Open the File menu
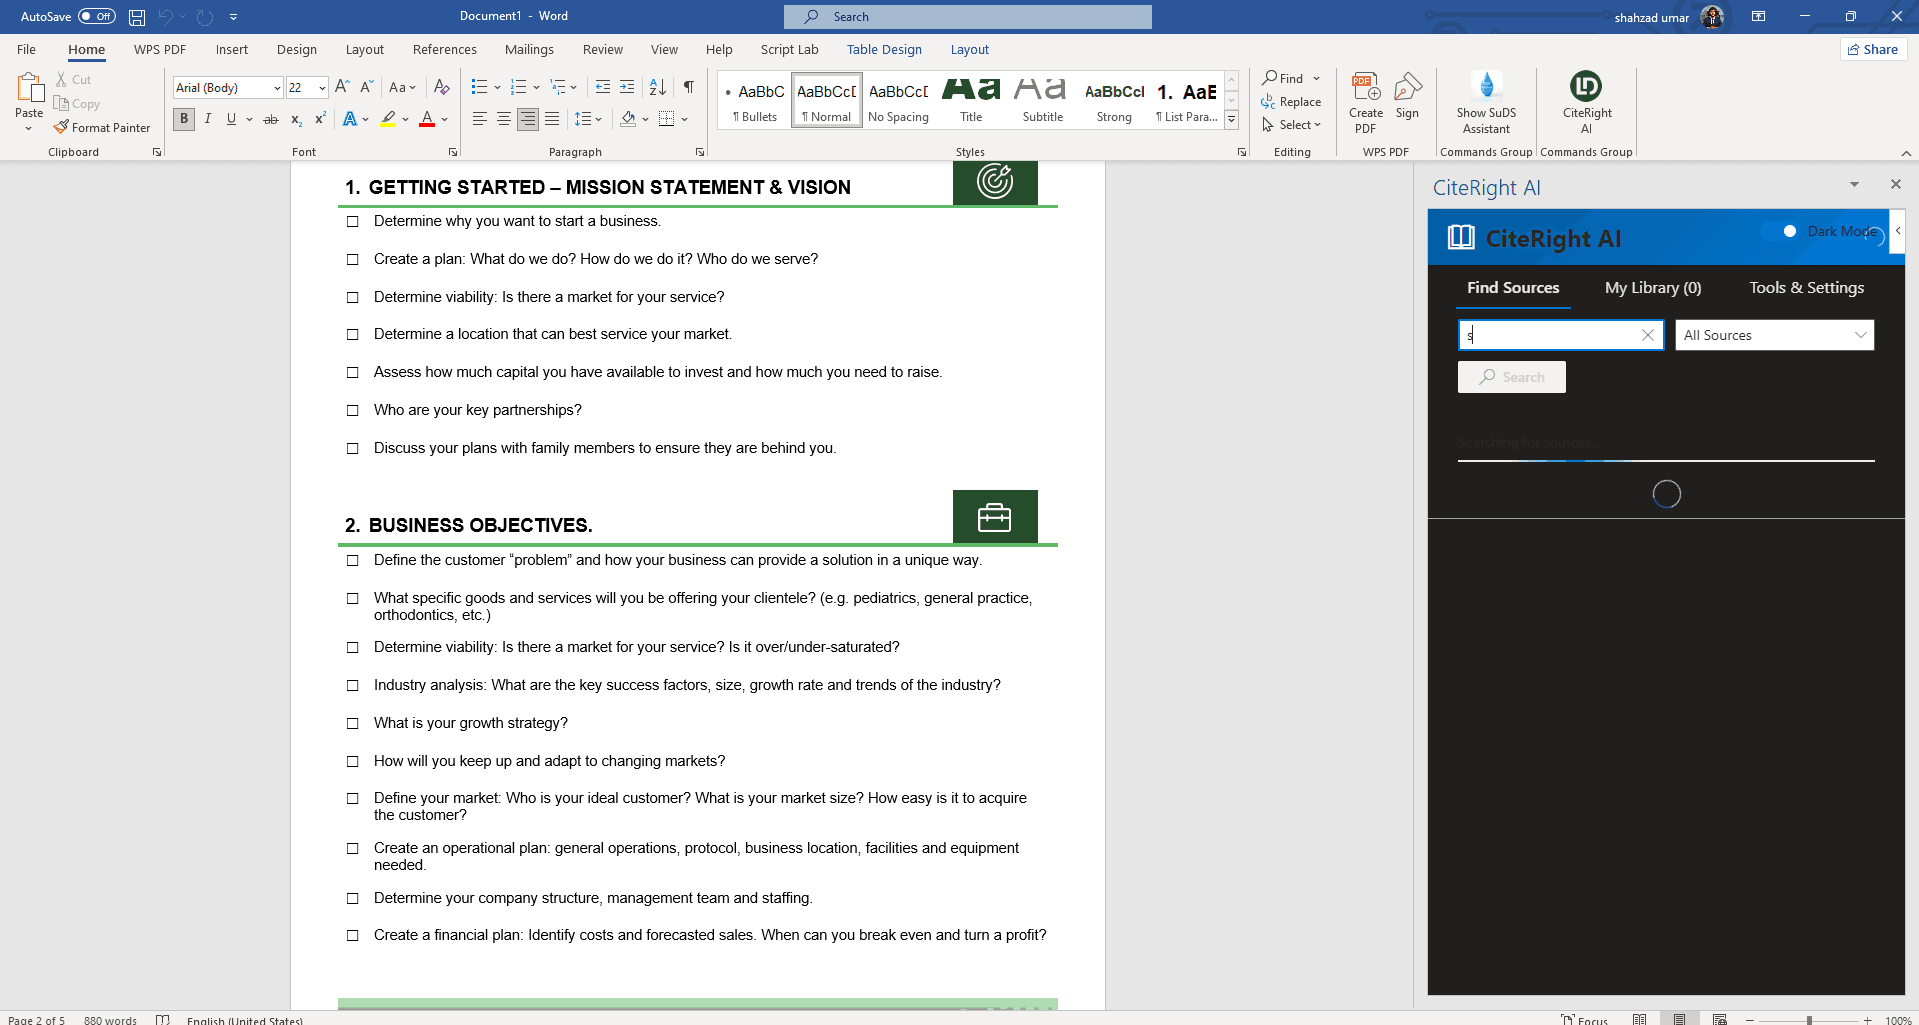Viewport: 1919px width, 1025px height. coord(26,49)
